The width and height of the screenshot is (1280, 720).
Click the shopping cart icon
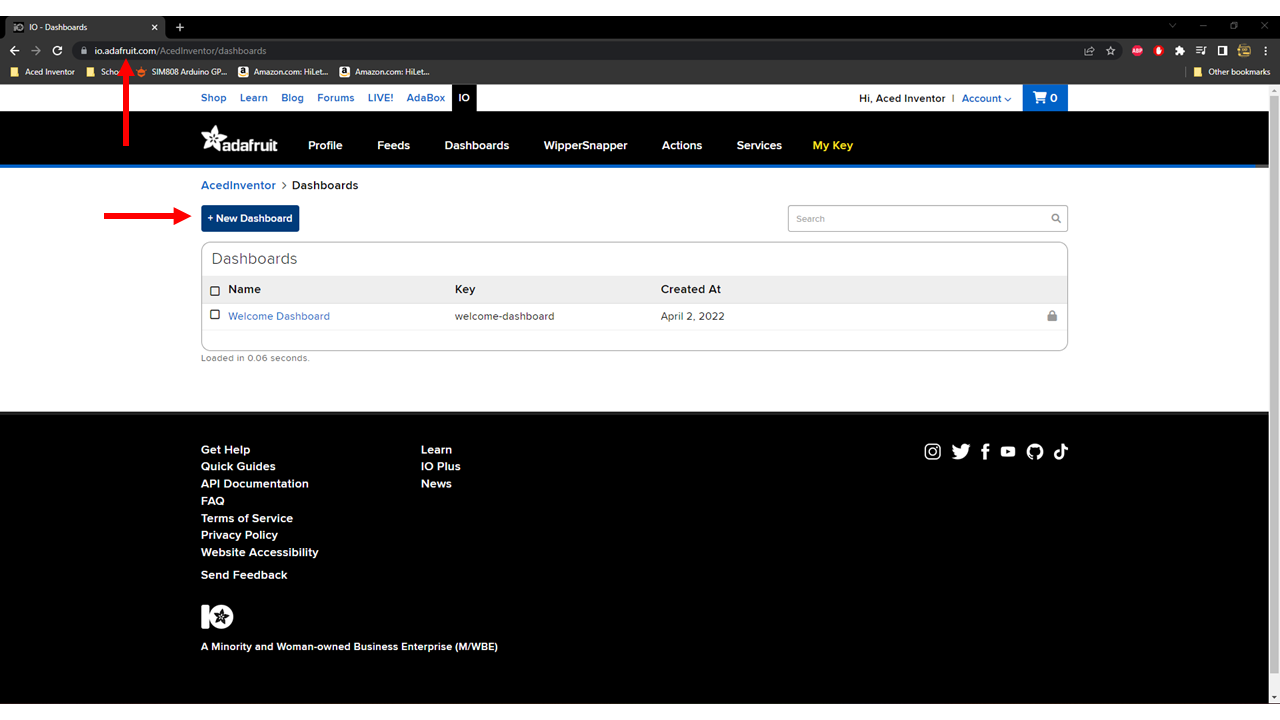point(1040,98)
